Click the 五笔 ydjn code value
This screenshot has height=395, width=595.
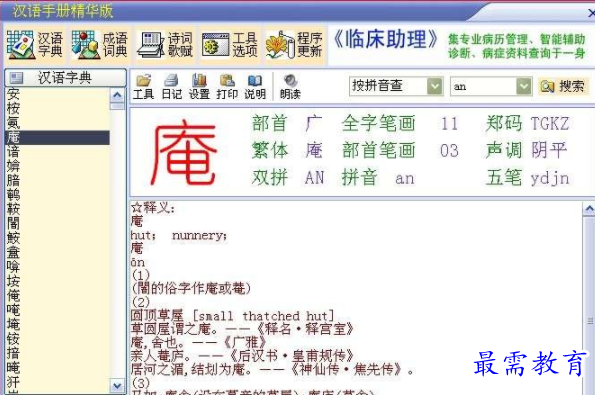pos(550,178)
